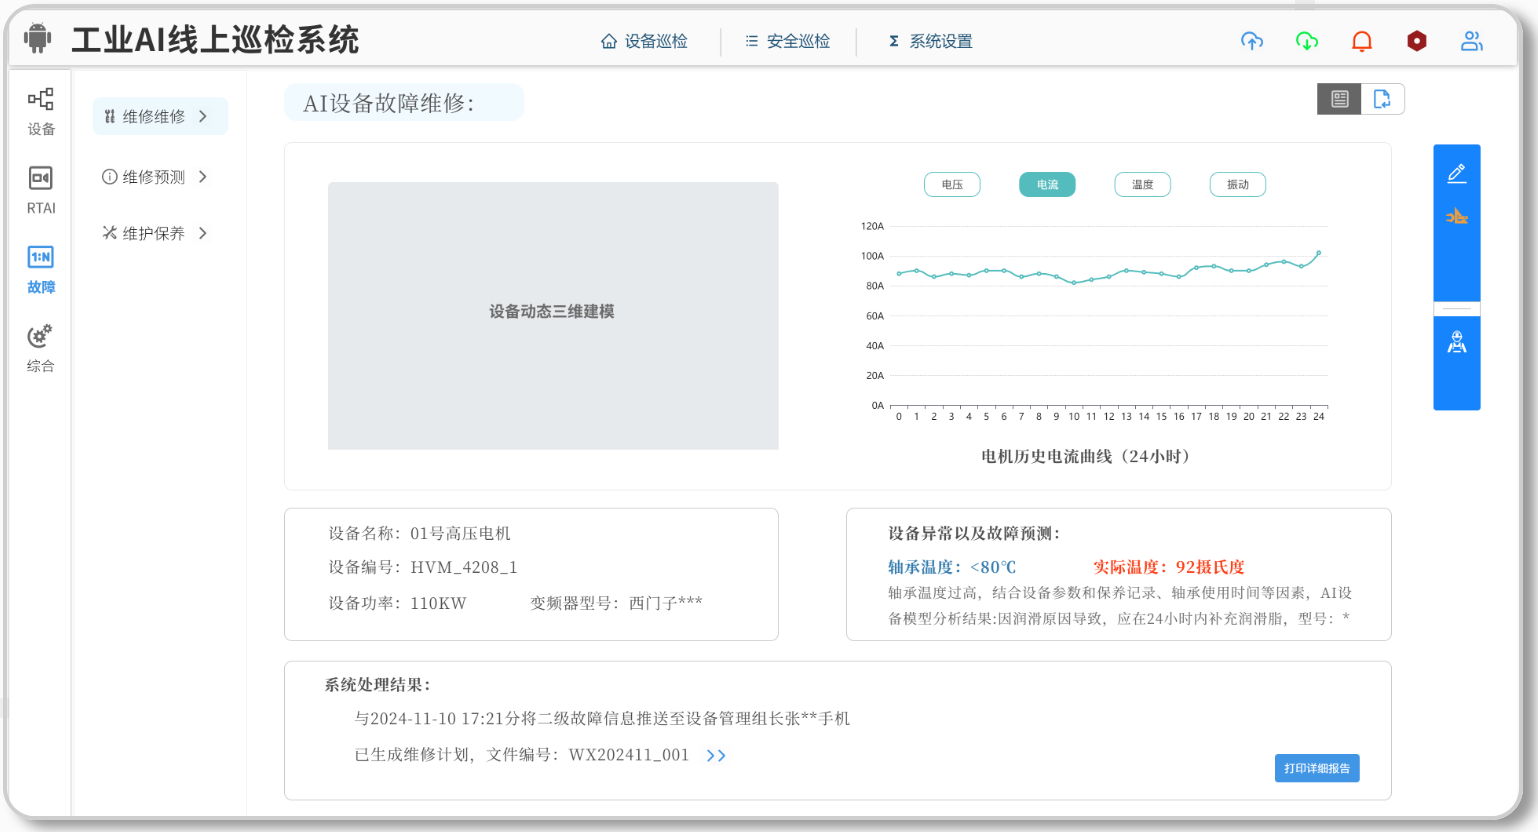
Task: Open the RTAI sidebar section
Action: (41, 189)
